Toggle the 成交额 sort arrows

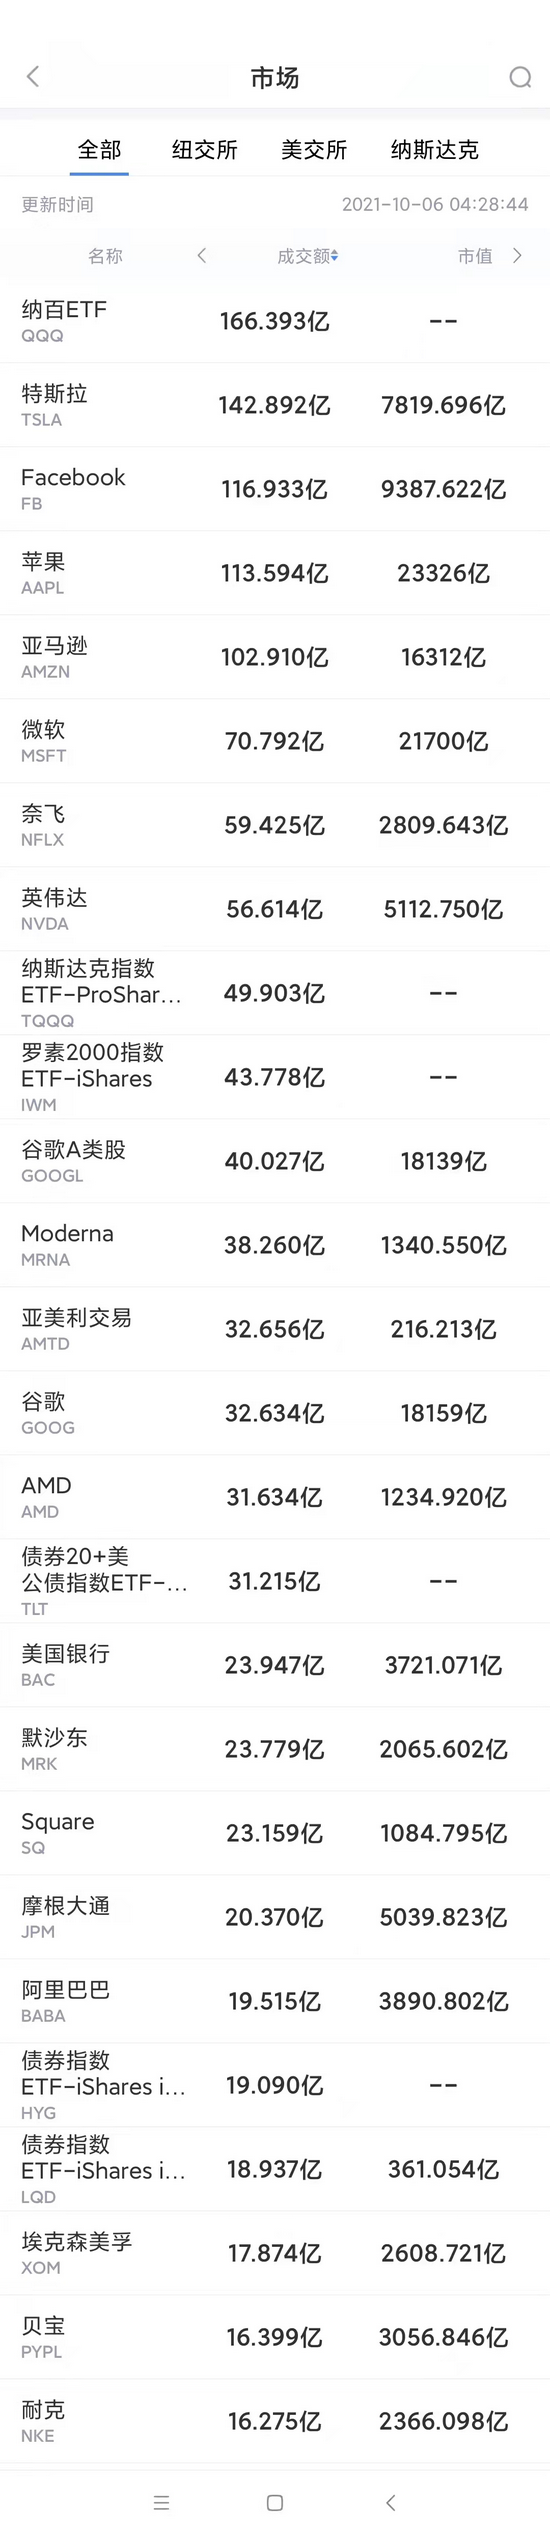334,256
